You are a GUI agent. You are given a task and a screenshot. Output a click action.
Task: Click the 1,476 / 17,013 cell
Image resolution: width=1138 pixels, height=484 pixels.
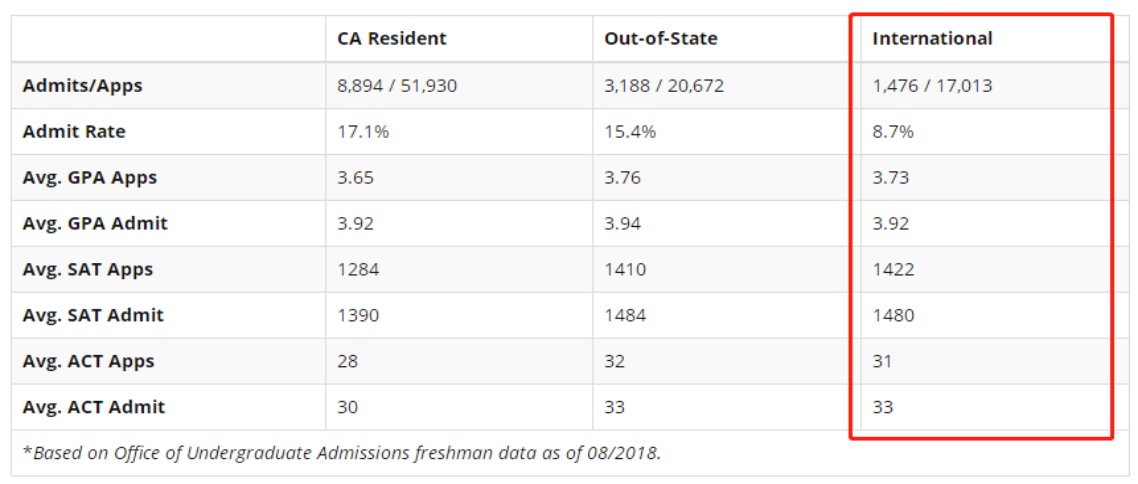932,86
